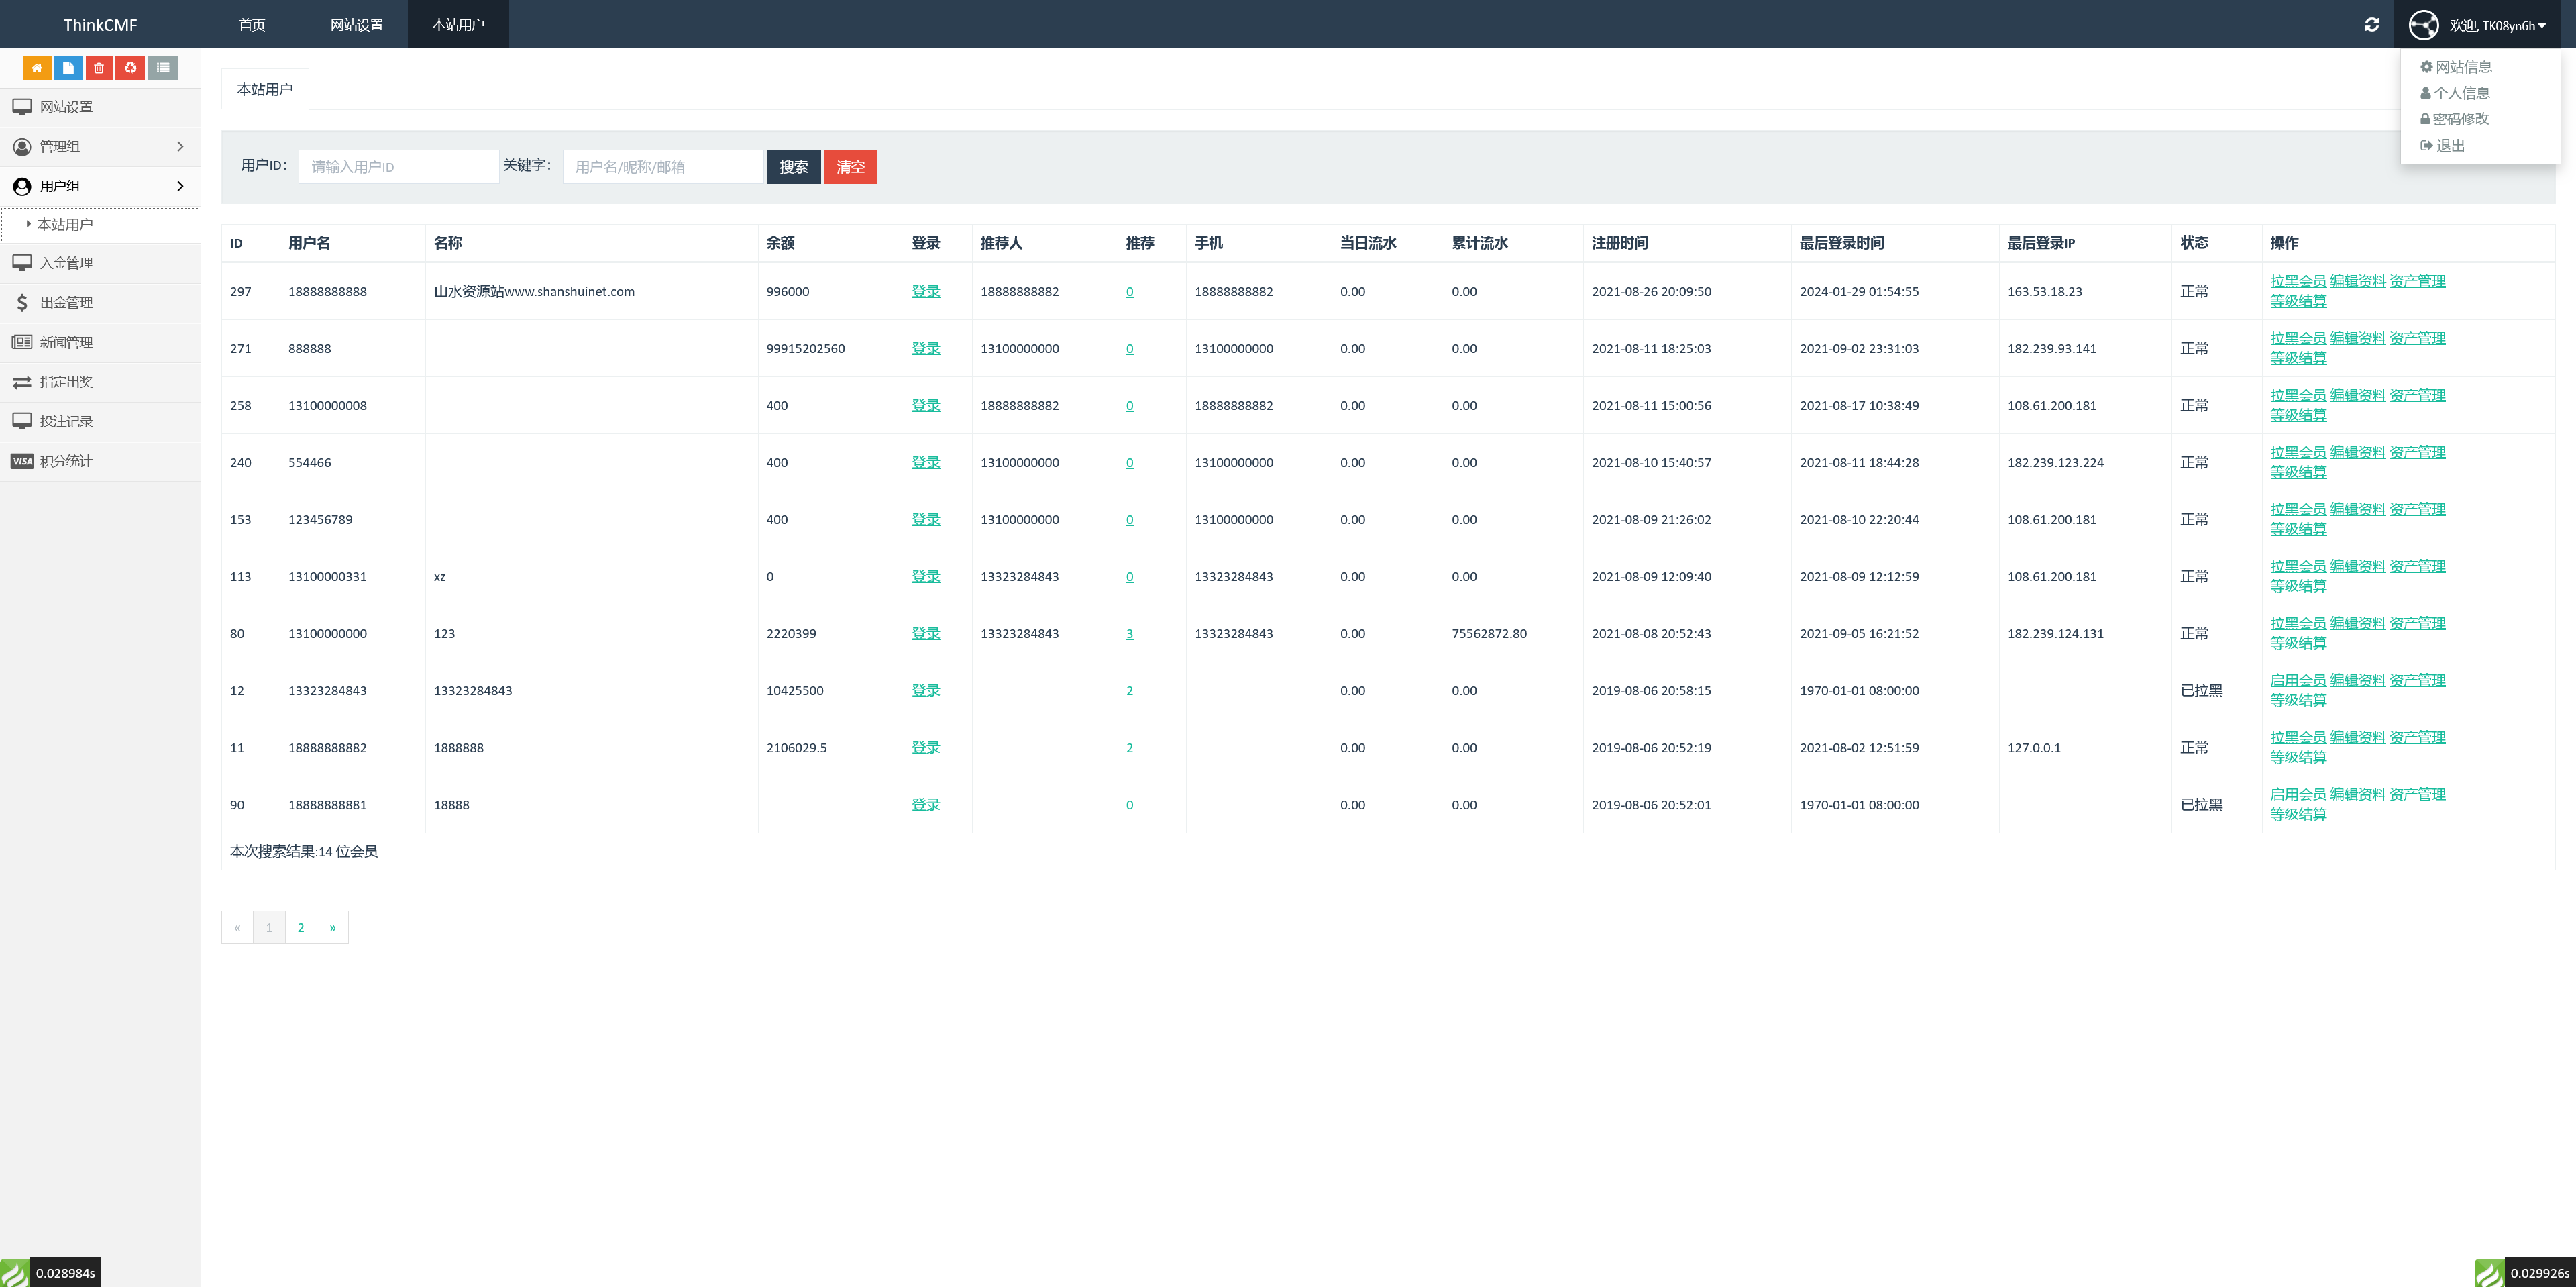The height and width of the screenshot is (1287, 2576).
Task: Open 积分统计 with the VISA icon
Action: click(x=66, y=461)
